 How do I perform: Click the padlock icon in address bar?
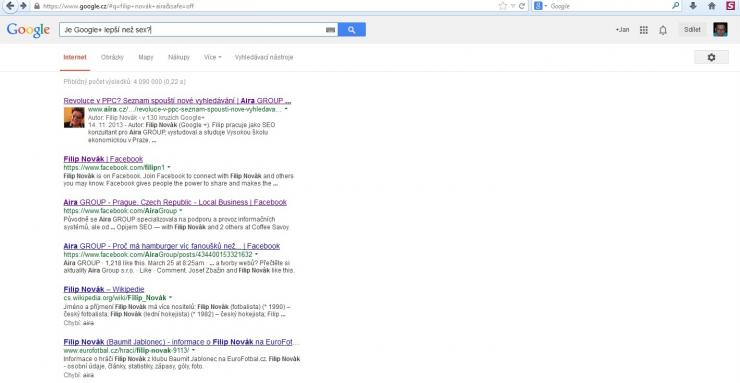[36, 6]
